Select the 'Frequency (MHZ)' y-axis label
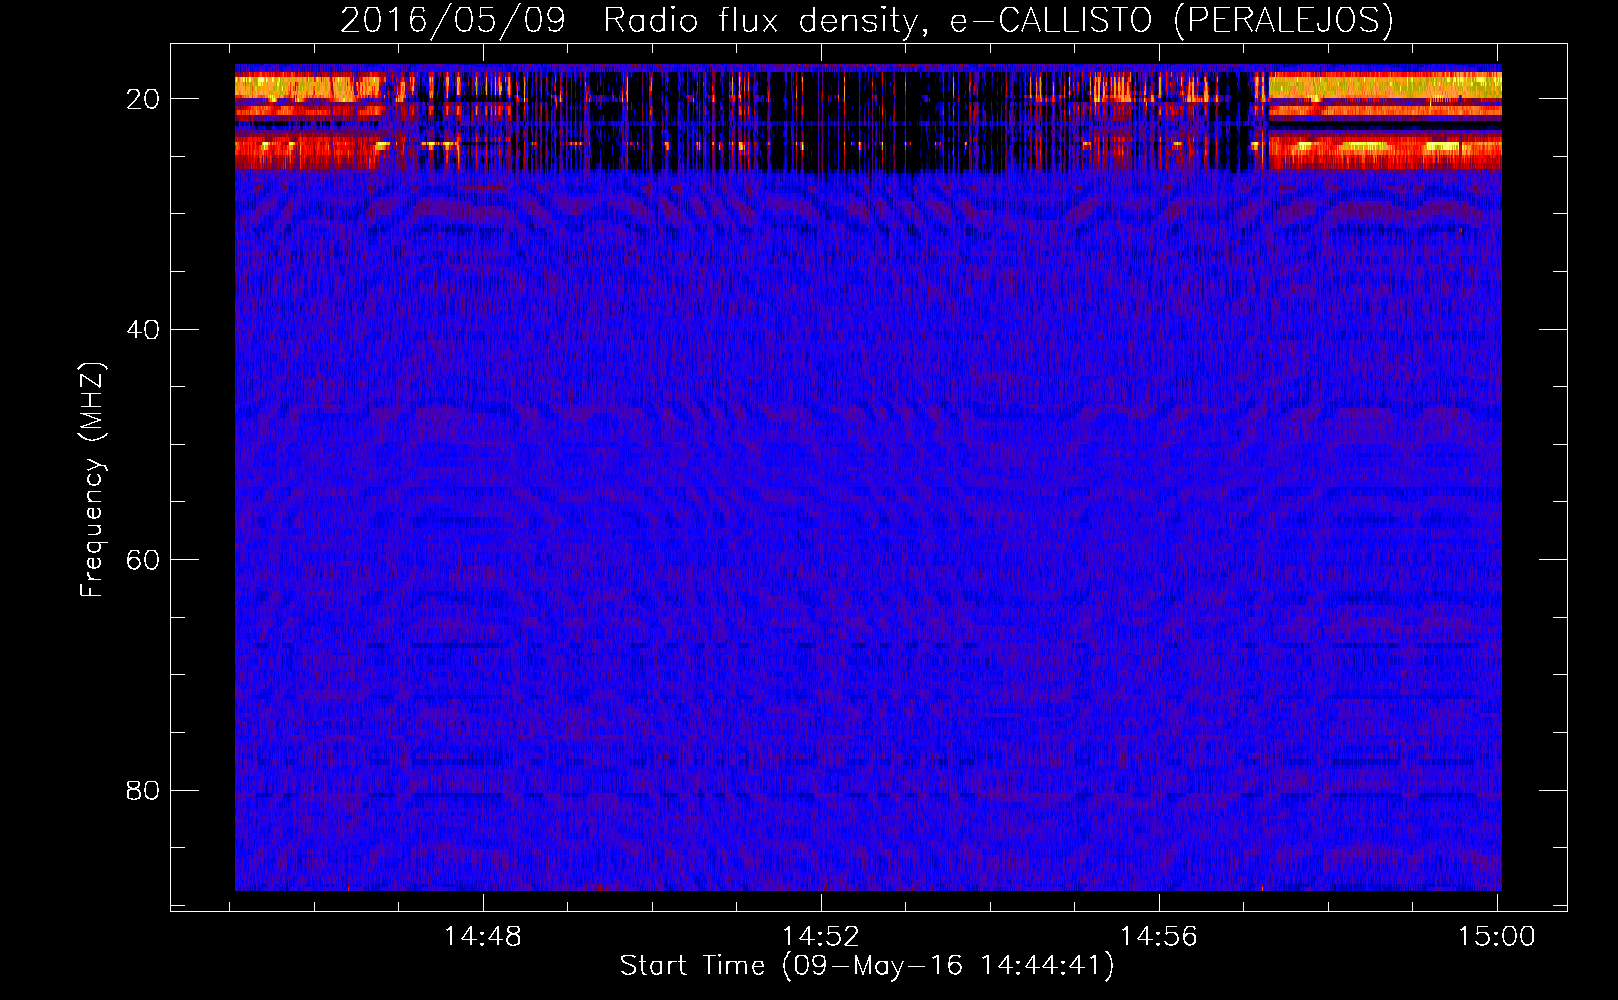Viewport: 1618px width, 1000px height. click(x=92, y=480)
